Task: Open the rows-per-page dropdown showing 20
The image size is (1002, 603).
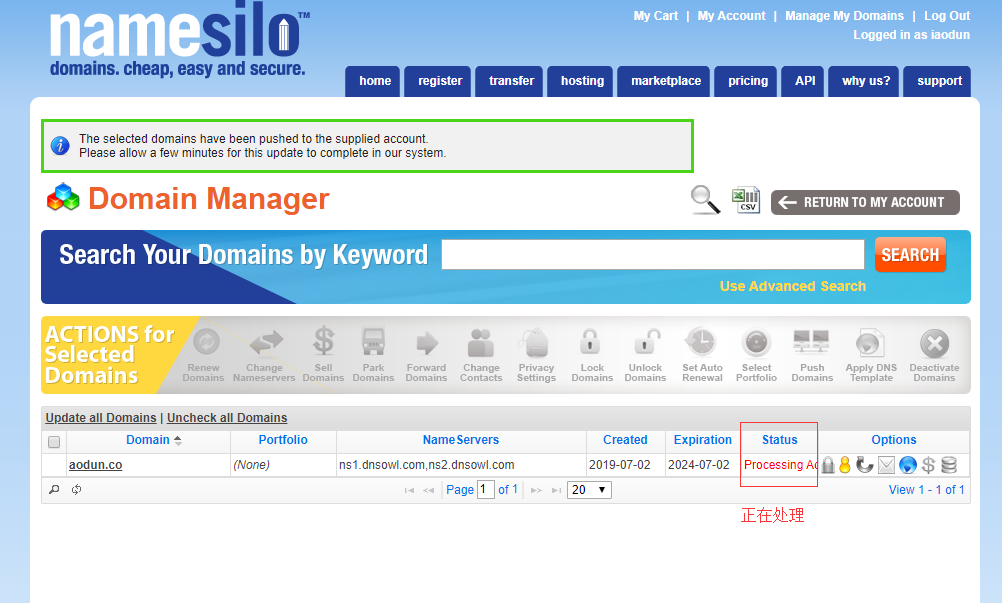Action: (589, 490)
